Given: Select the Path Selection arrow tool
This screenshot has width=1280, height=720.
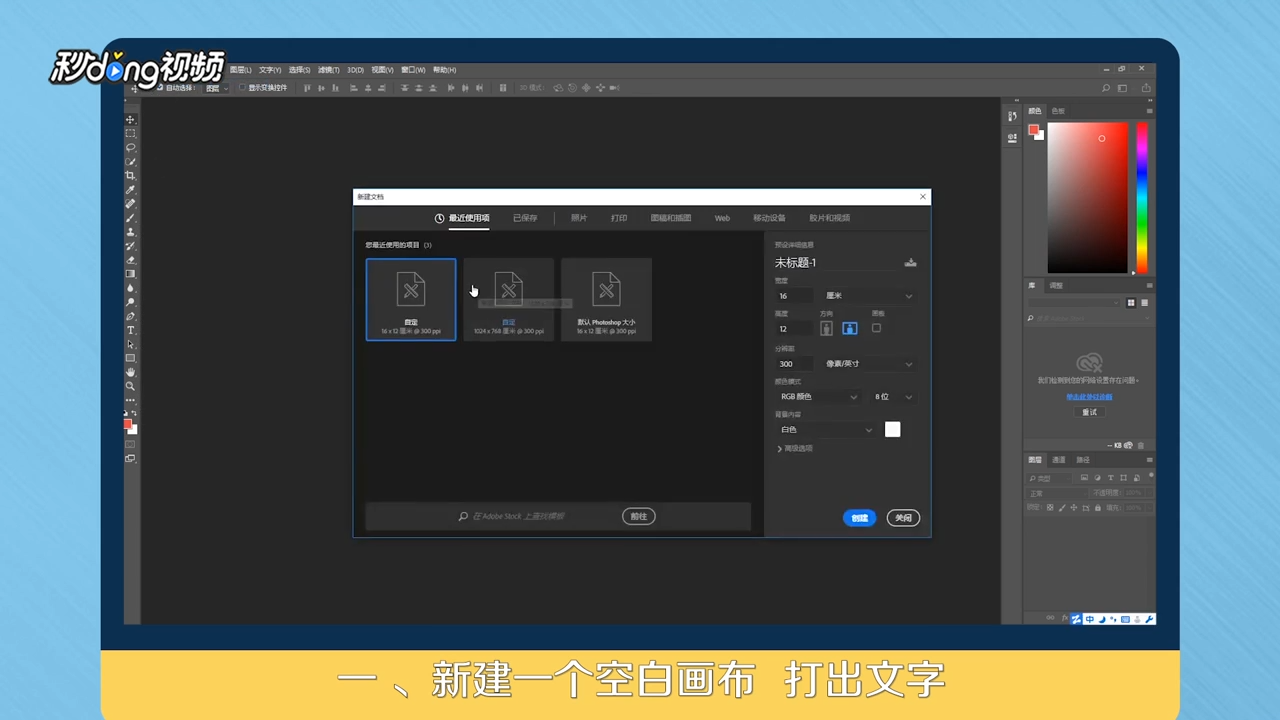Looking at the screenshot, I should (130, 344).
